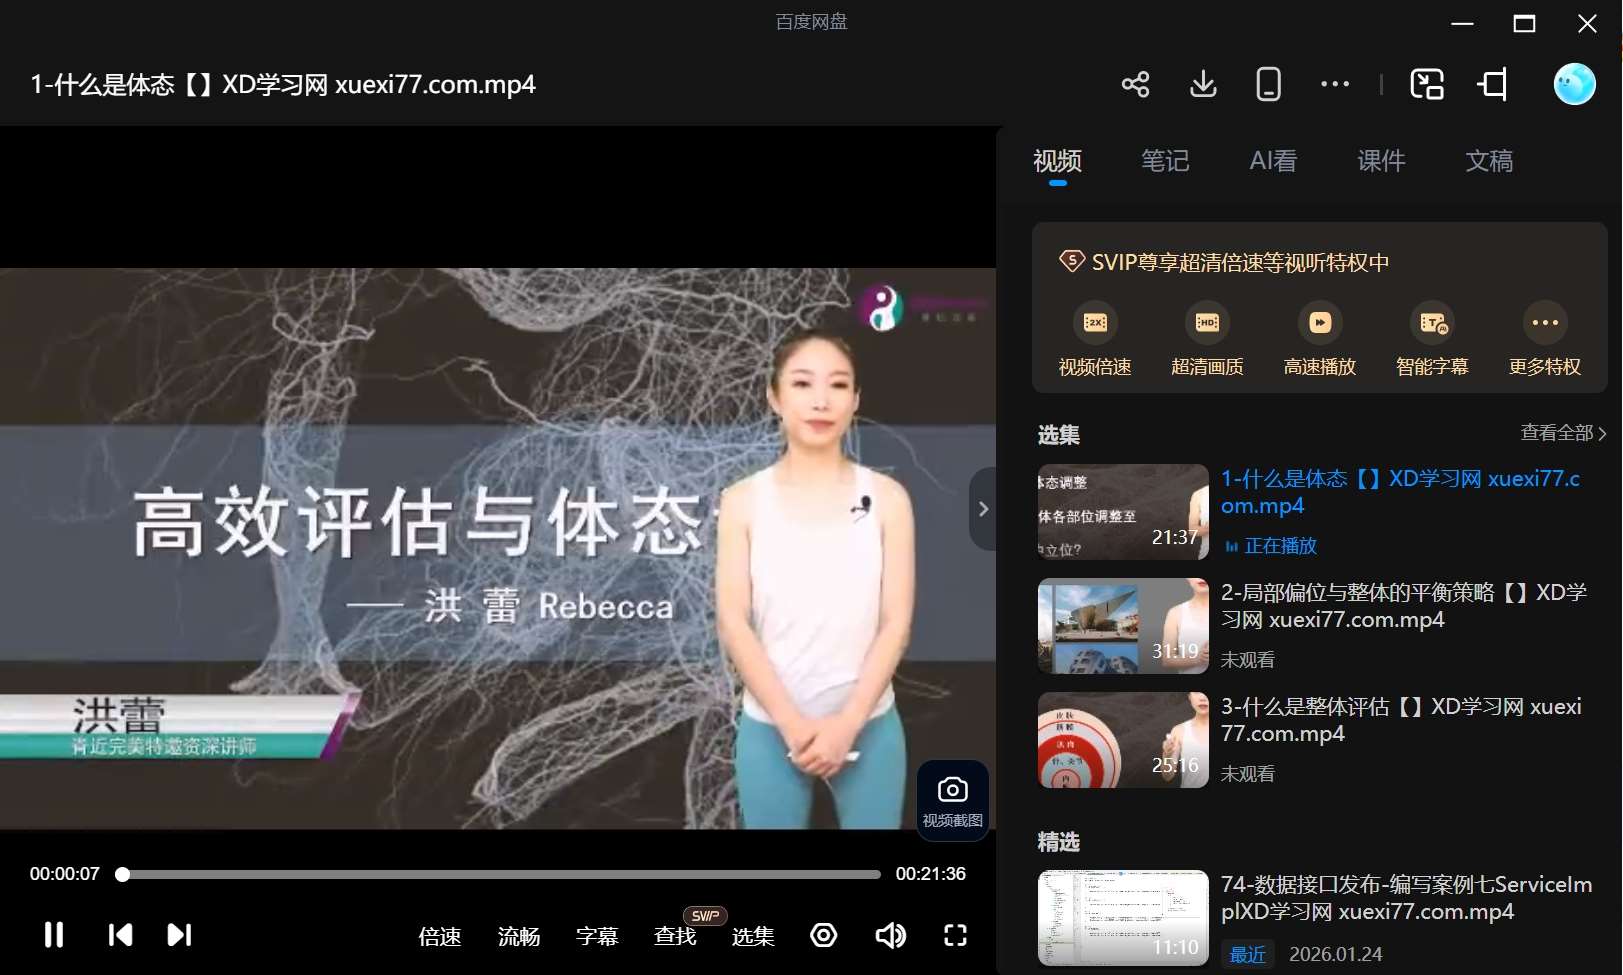Toggle 字幕 subtitles on
1623x975 pixels.
597,936
